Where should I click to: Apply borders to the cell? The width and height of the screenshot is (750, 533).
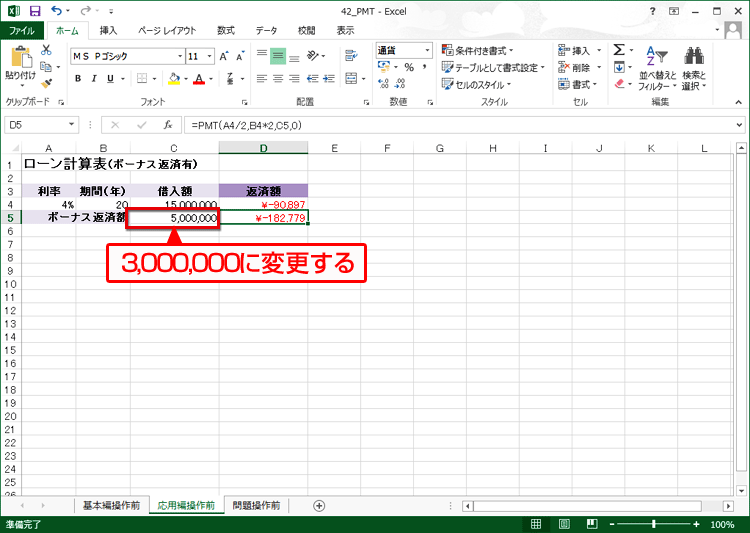point(142,78)
